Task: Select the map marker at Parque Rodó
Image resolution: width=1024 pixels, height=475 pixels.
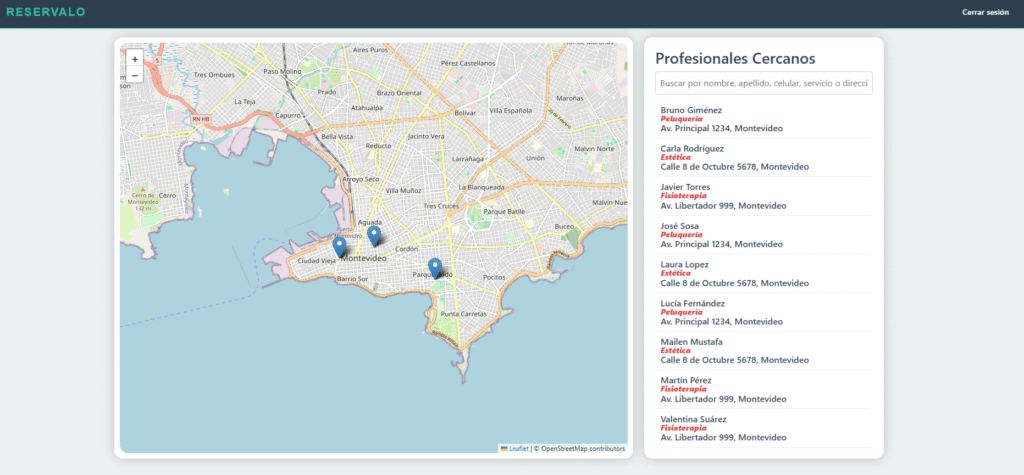Action: [434, 267]
